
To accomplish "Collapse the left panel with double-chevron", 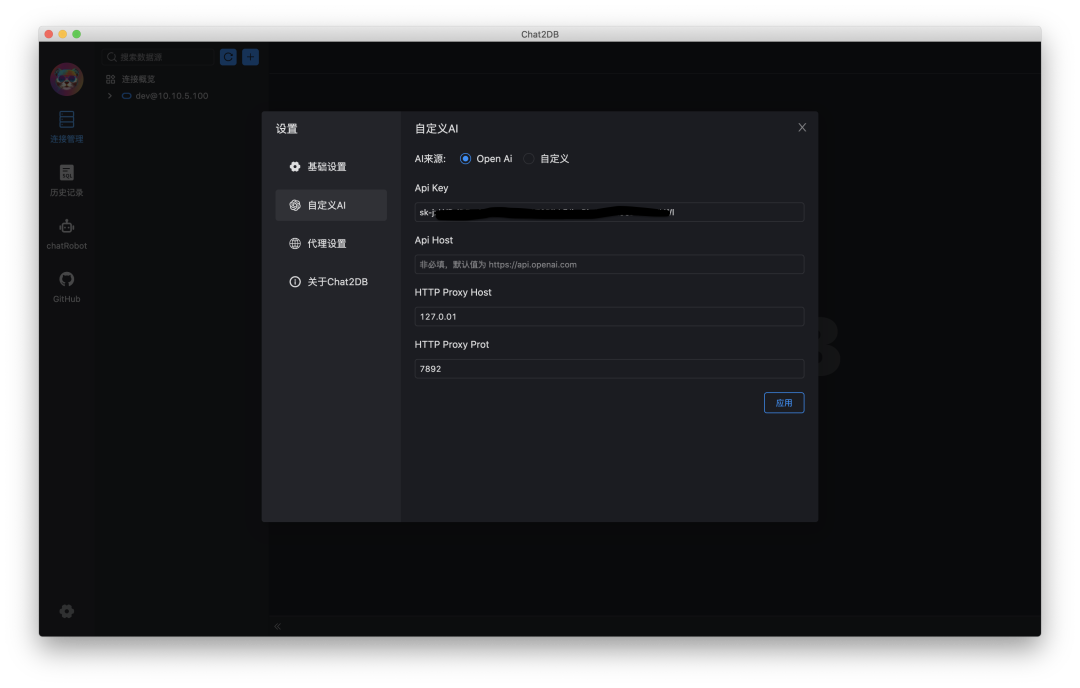I will pos(278,626).
